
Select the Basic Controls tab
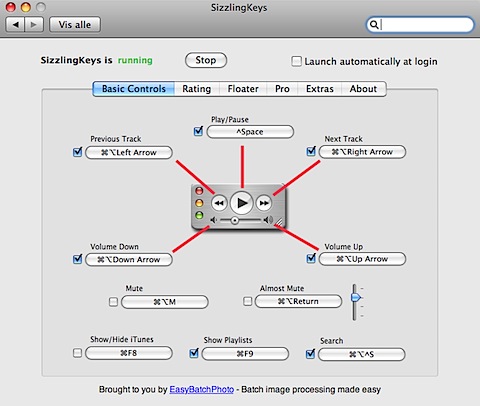click(x=133, y=89)
